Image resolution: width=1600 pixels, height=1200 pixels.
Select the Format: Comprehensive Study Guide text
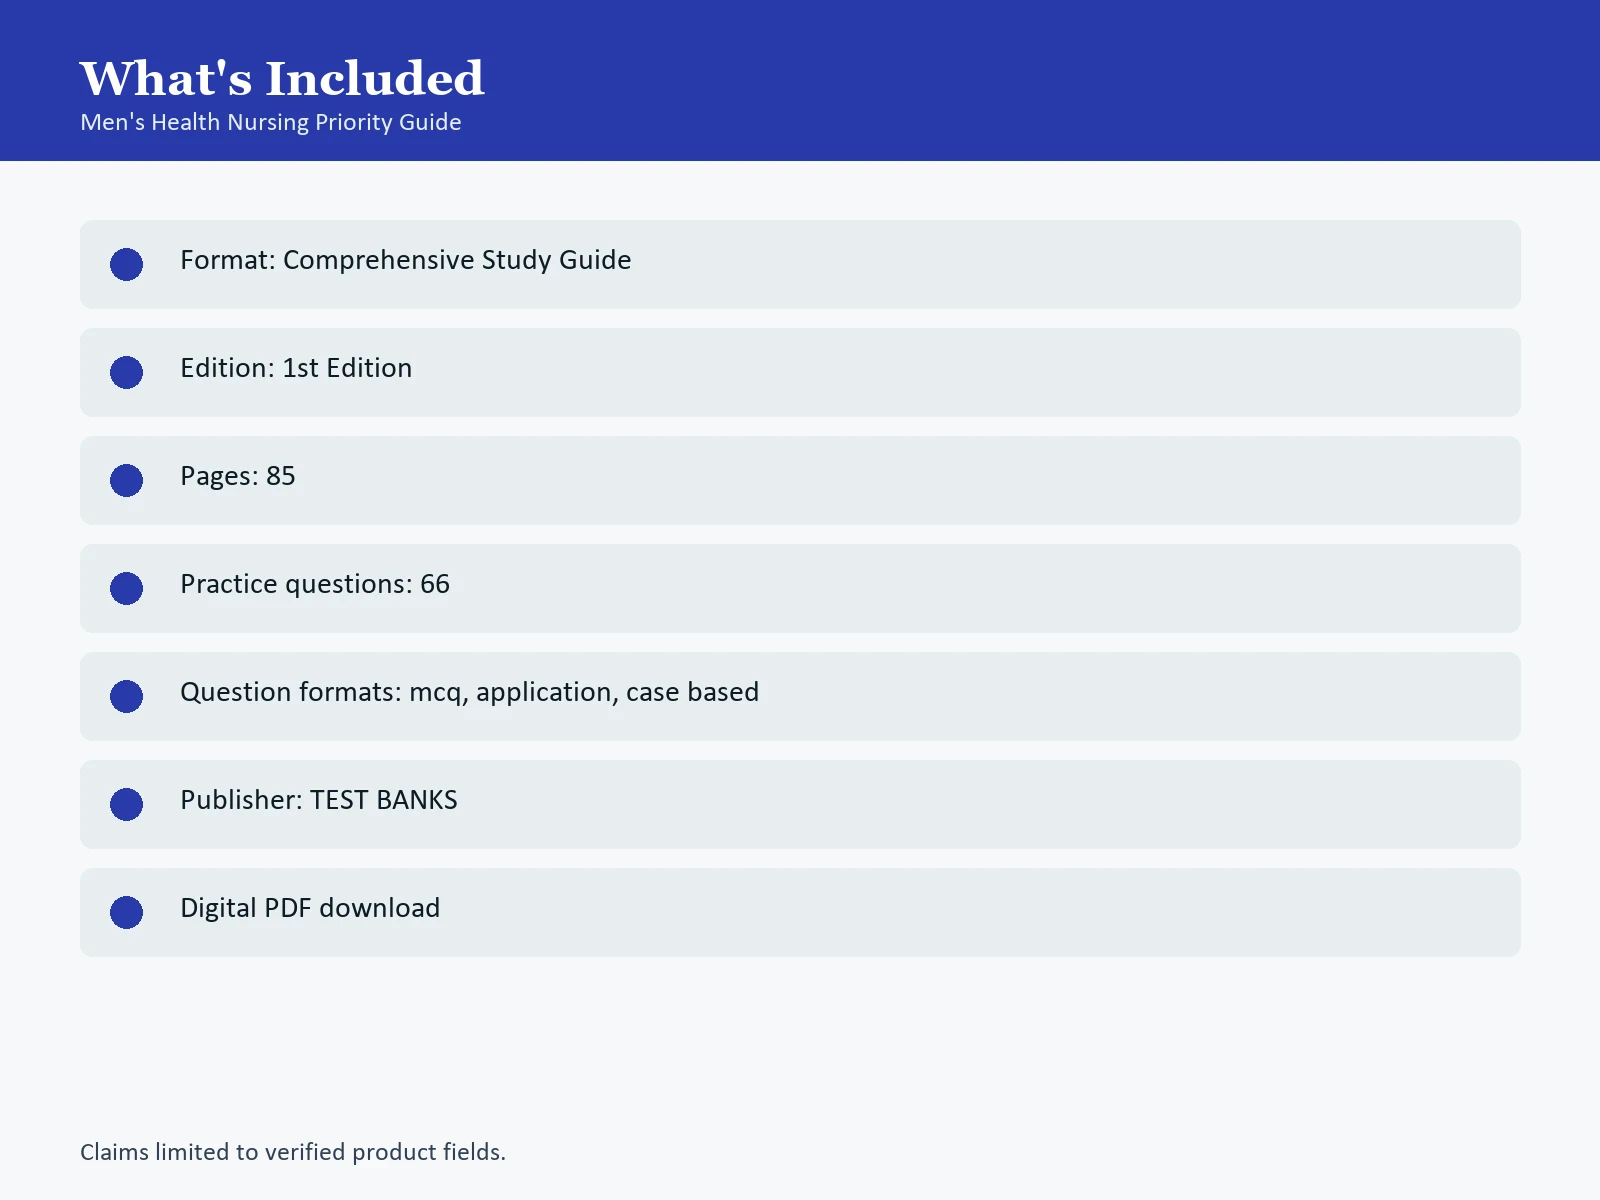click(x=405, y=260)
